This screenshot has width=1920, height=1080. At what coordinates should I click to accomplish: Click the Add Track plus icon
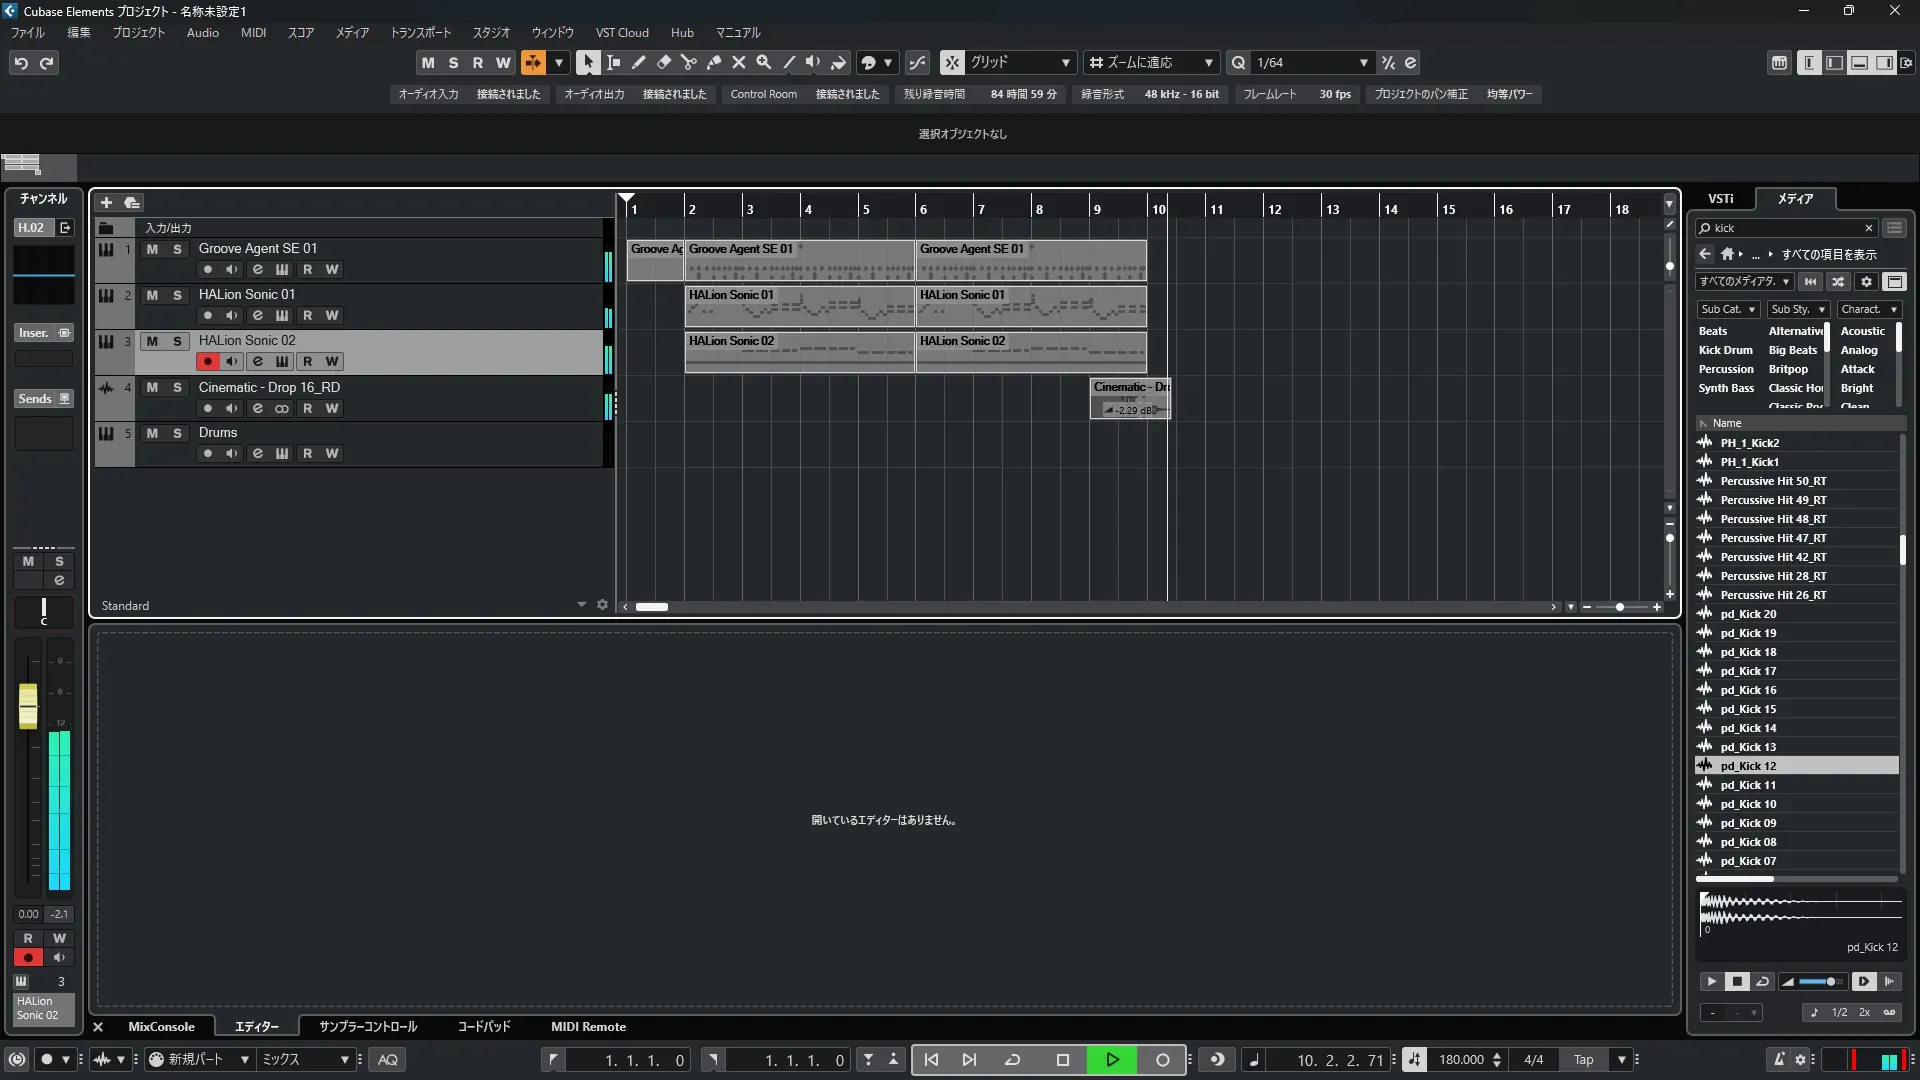point(106,202)
